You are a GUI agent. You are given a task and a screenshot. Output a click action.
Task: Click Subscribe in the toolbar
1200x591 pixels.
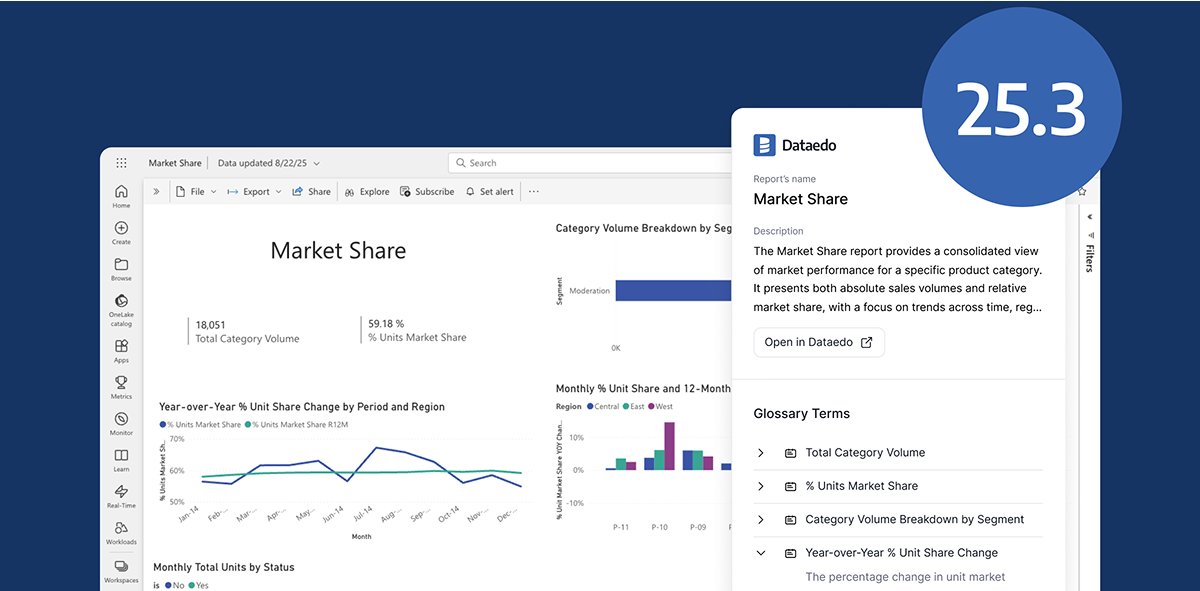(x=427, y=191)
